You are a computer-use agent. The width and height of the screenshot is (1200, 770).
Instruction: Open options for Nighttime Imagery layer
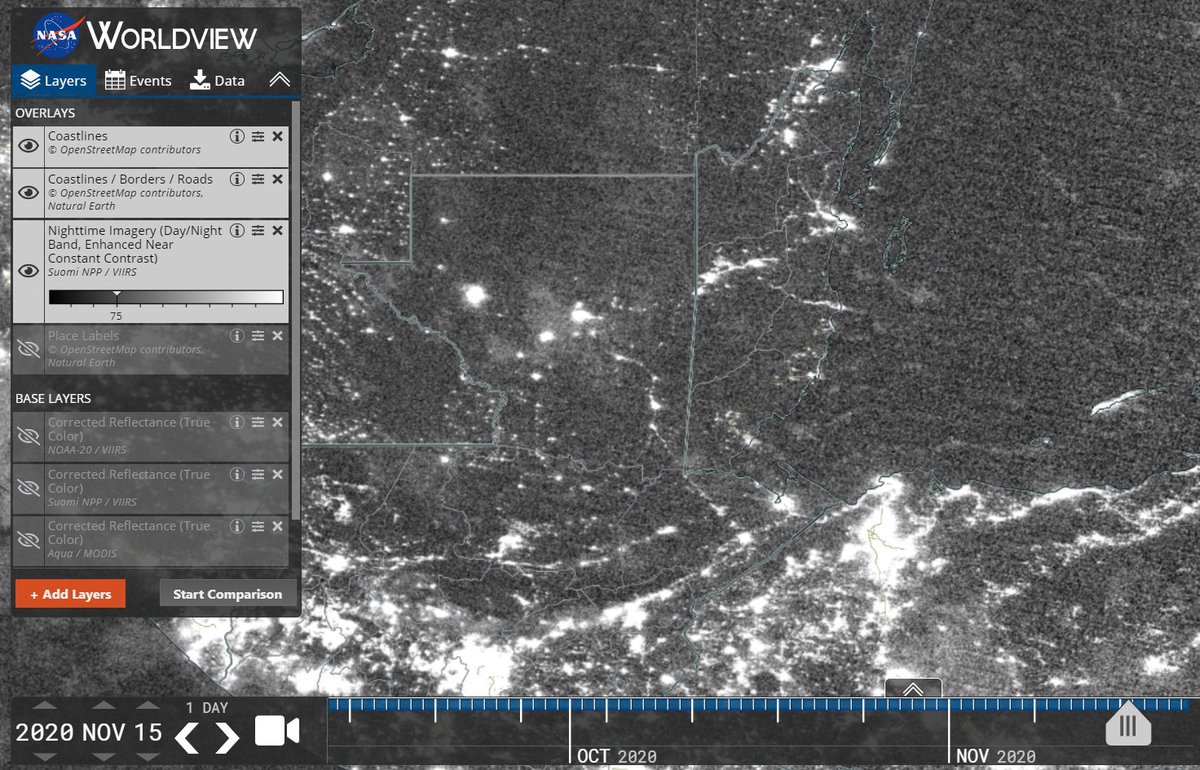(258, 230)
